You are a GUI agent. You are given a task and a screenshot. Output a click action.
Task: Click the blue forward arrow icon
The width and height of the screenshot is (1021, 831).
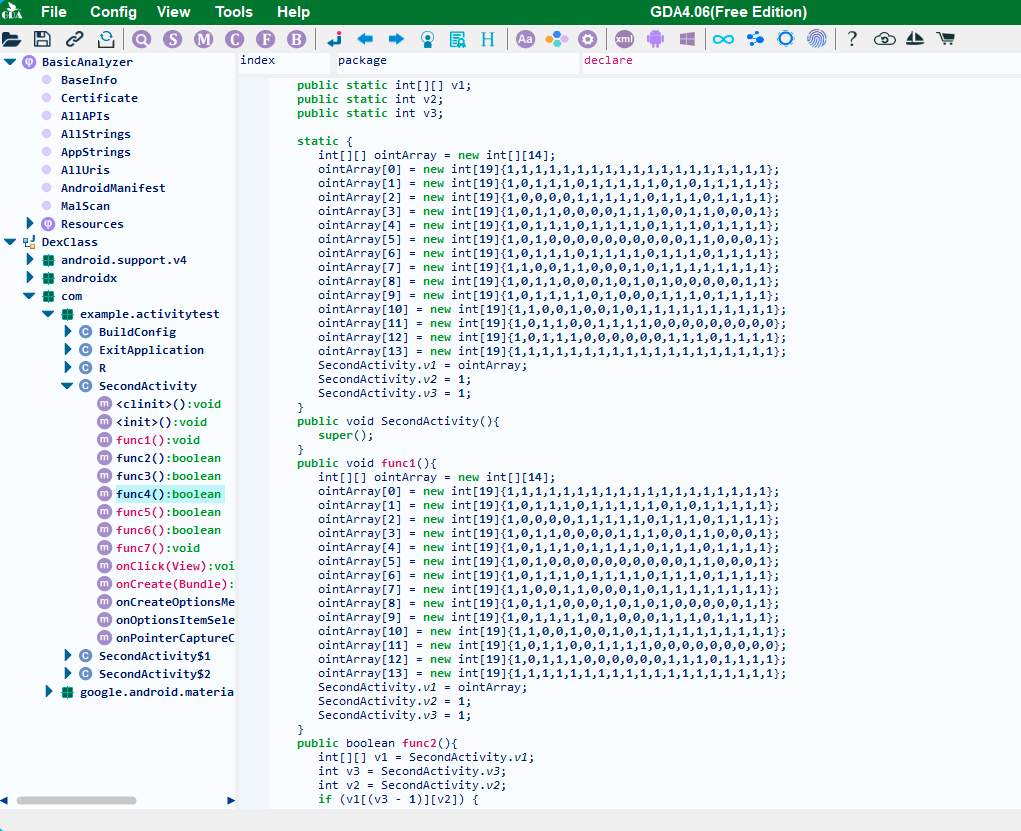tap(396, 39)
